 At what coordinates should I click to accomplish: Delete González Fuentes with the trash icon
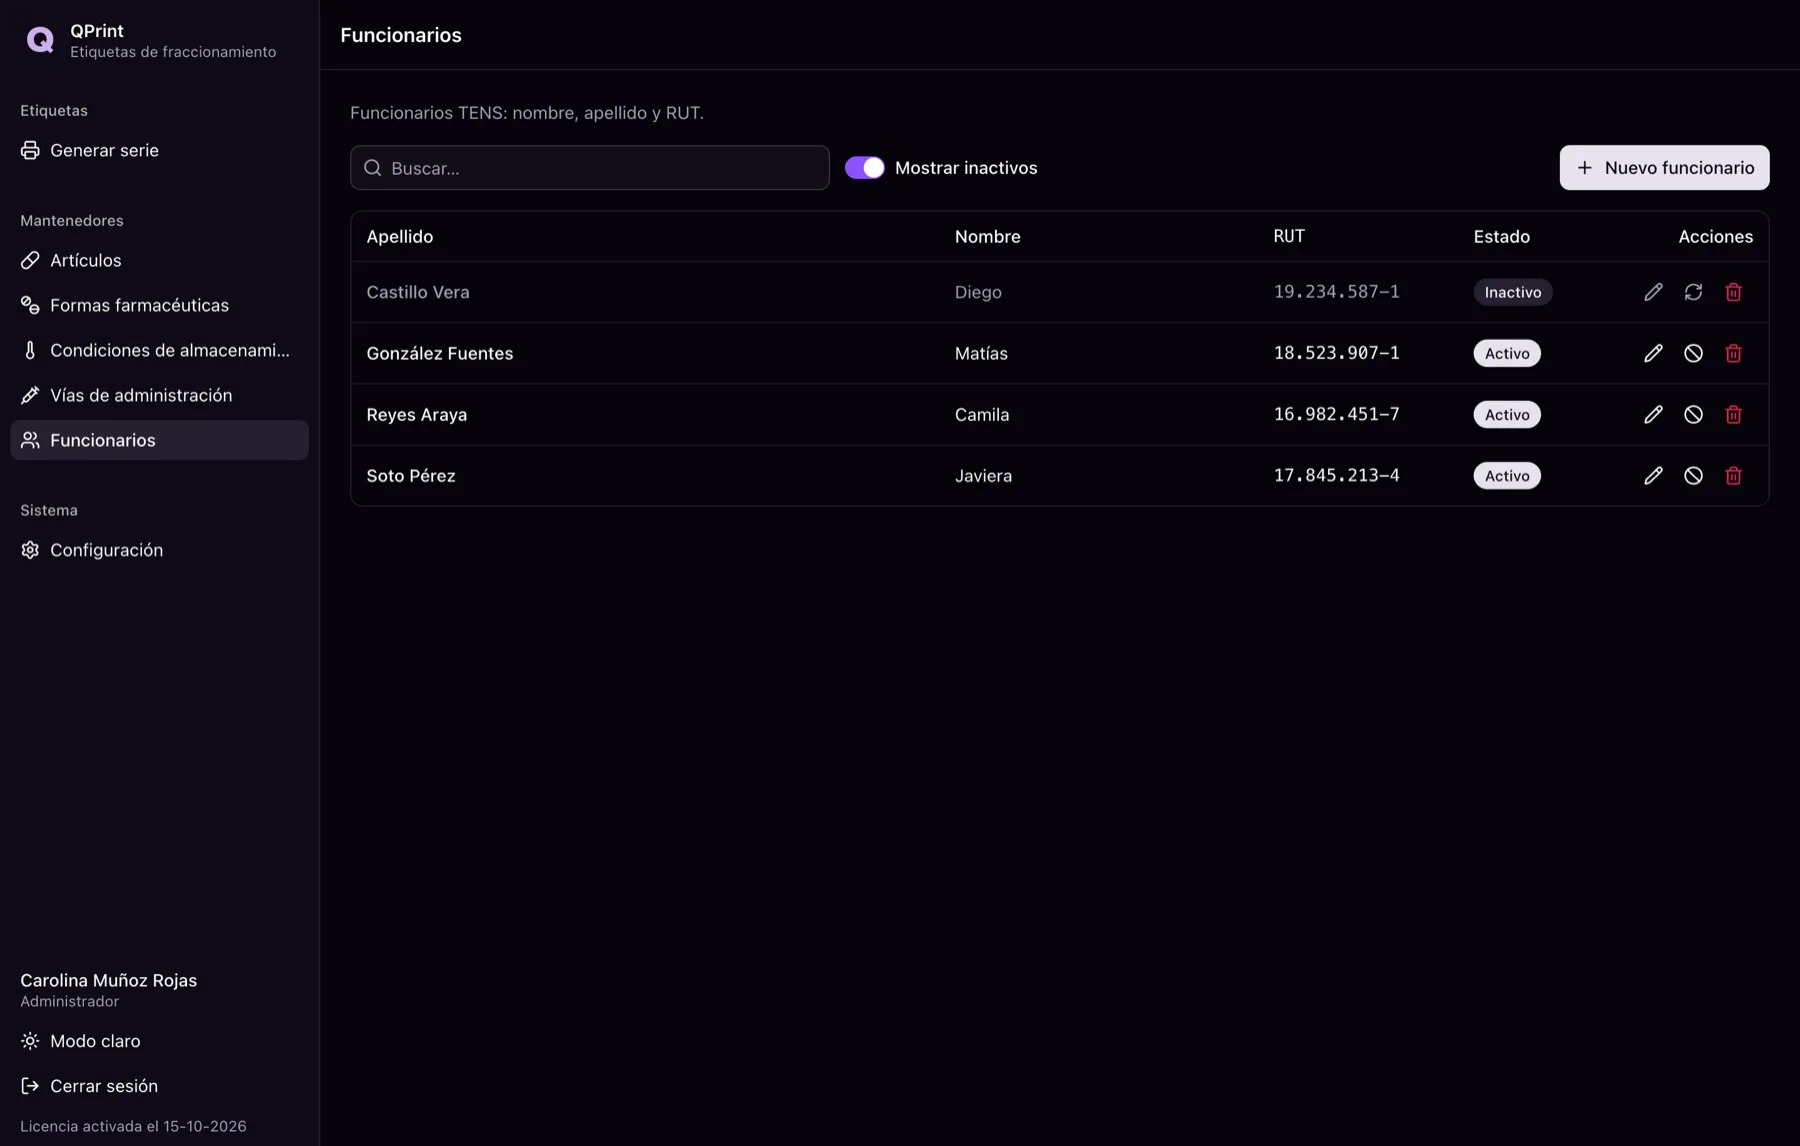click(x=1733, y=353)
